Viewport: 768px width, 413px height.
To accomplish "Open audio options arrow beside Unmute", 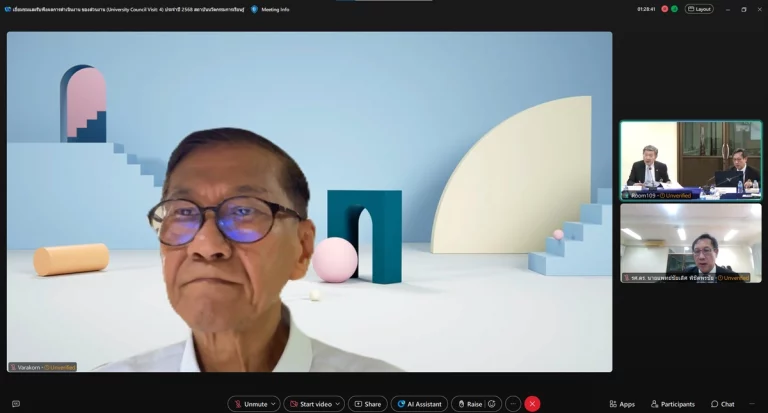I will coord(275,404).
